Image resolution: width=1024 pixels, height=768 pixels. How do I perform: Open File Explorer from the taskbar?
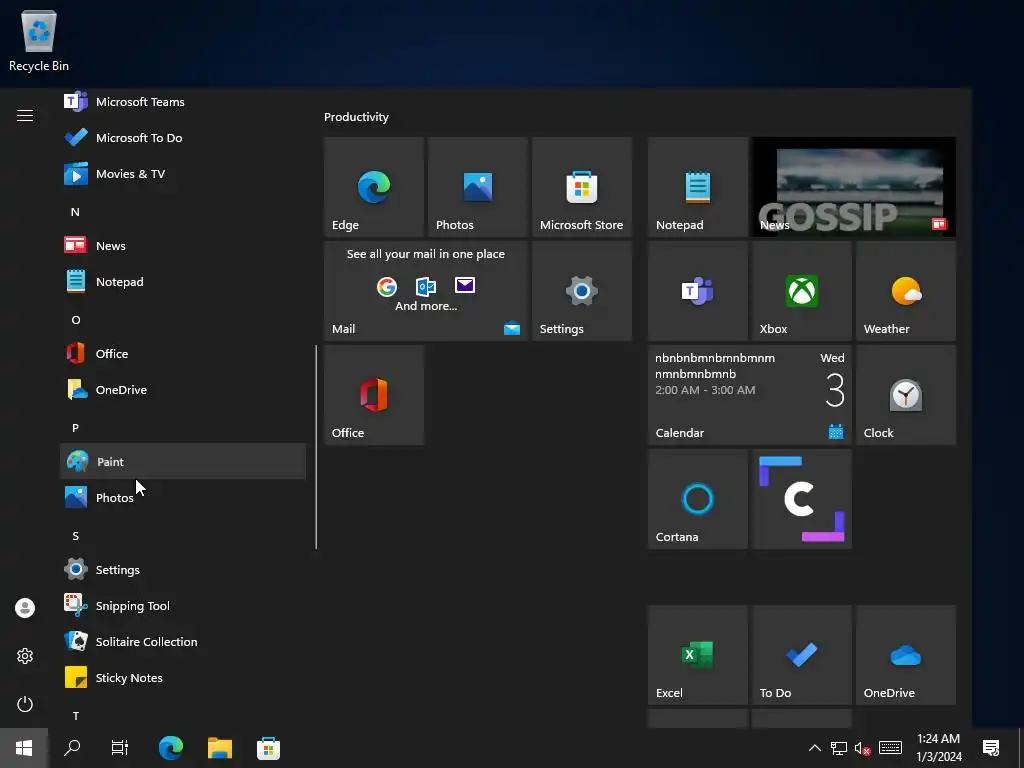click(x=220, y=748)
